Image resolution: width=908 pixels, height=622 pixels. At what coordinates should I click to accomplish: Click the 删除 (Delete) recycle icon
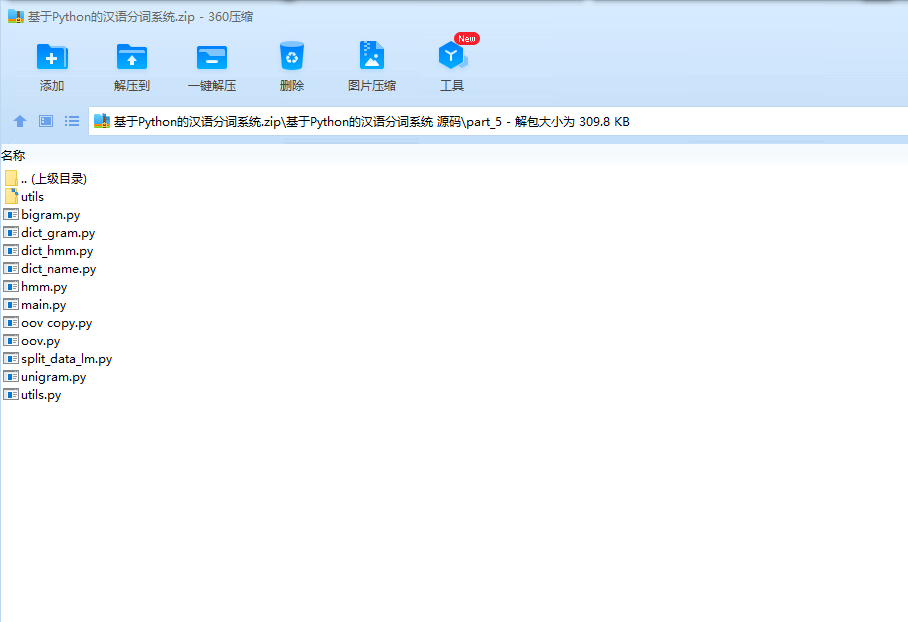click(x=291, y=56)
